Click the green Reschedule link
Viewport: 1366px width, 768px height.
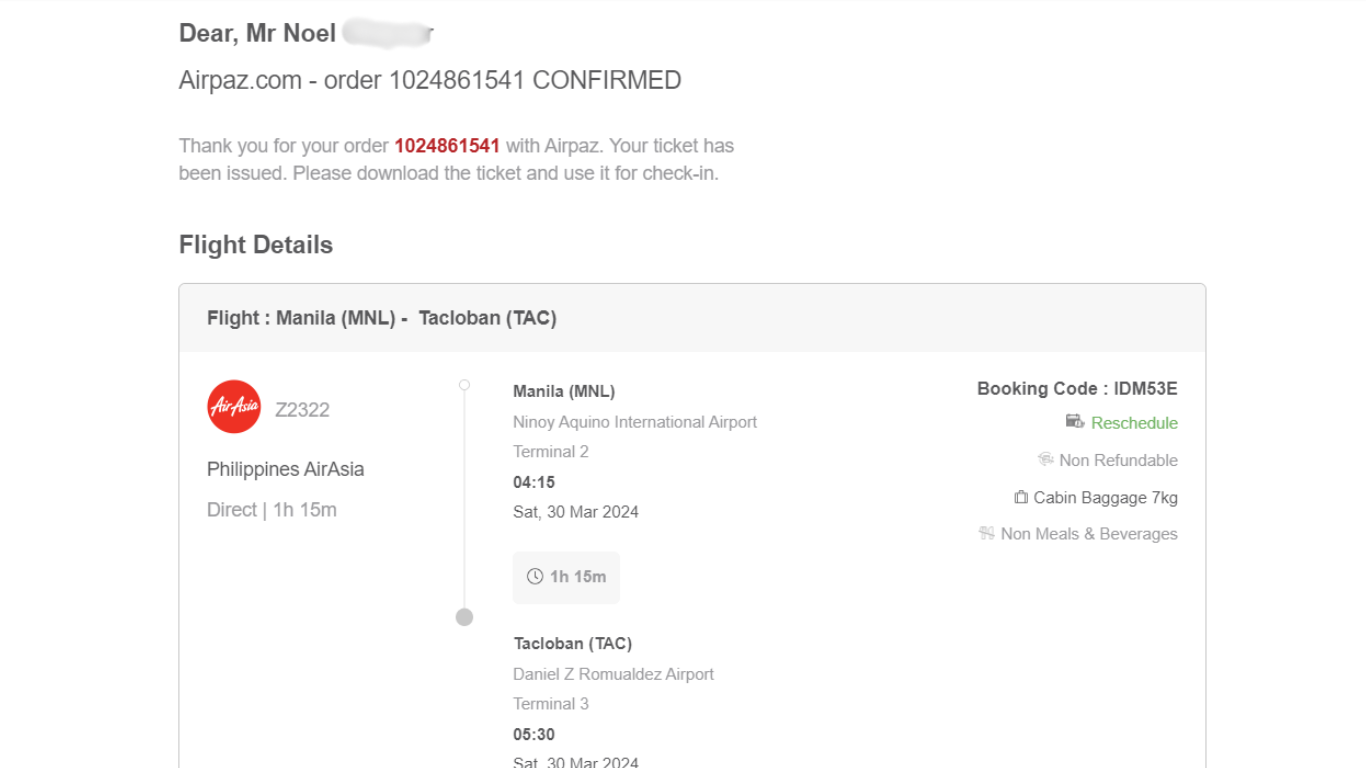[1134, 423]
